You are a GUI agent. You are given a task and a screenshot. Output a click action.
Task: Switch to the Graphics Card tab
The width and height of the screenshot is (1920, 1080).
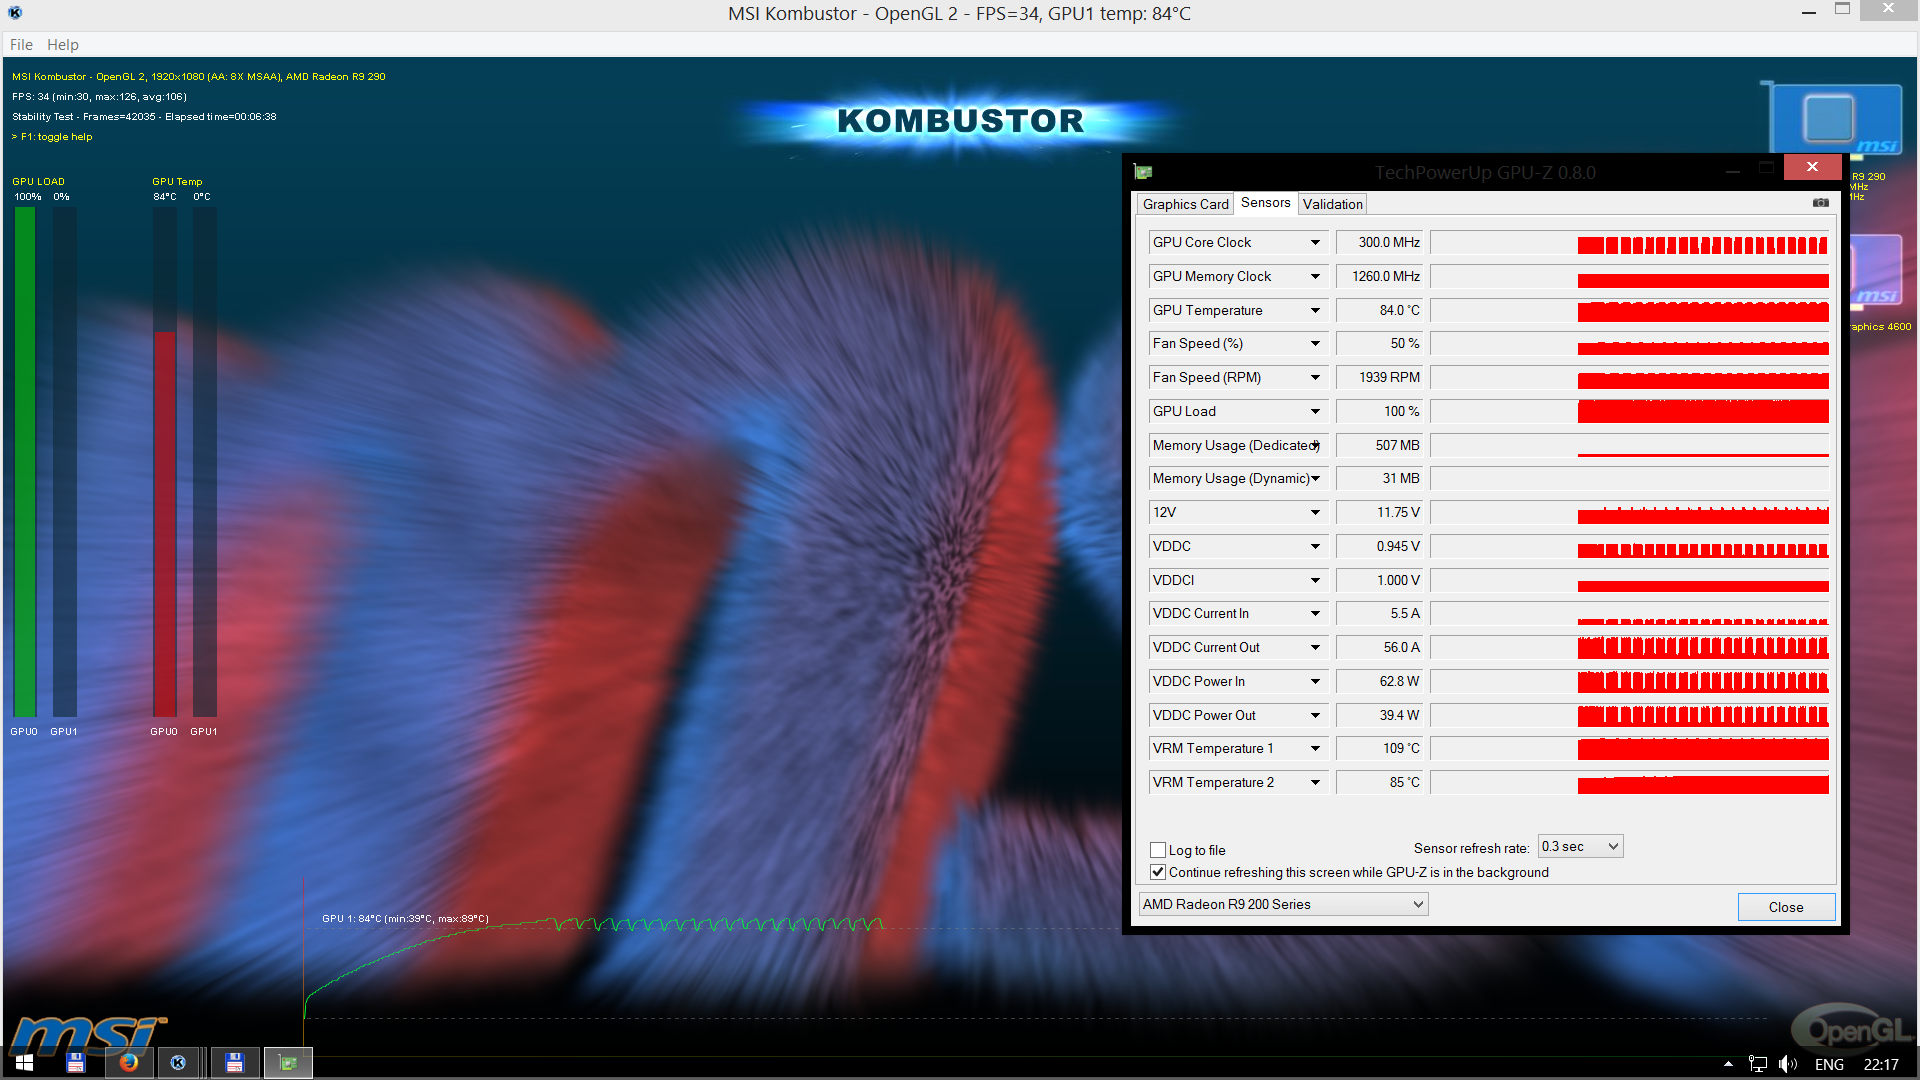[1185, 204]
